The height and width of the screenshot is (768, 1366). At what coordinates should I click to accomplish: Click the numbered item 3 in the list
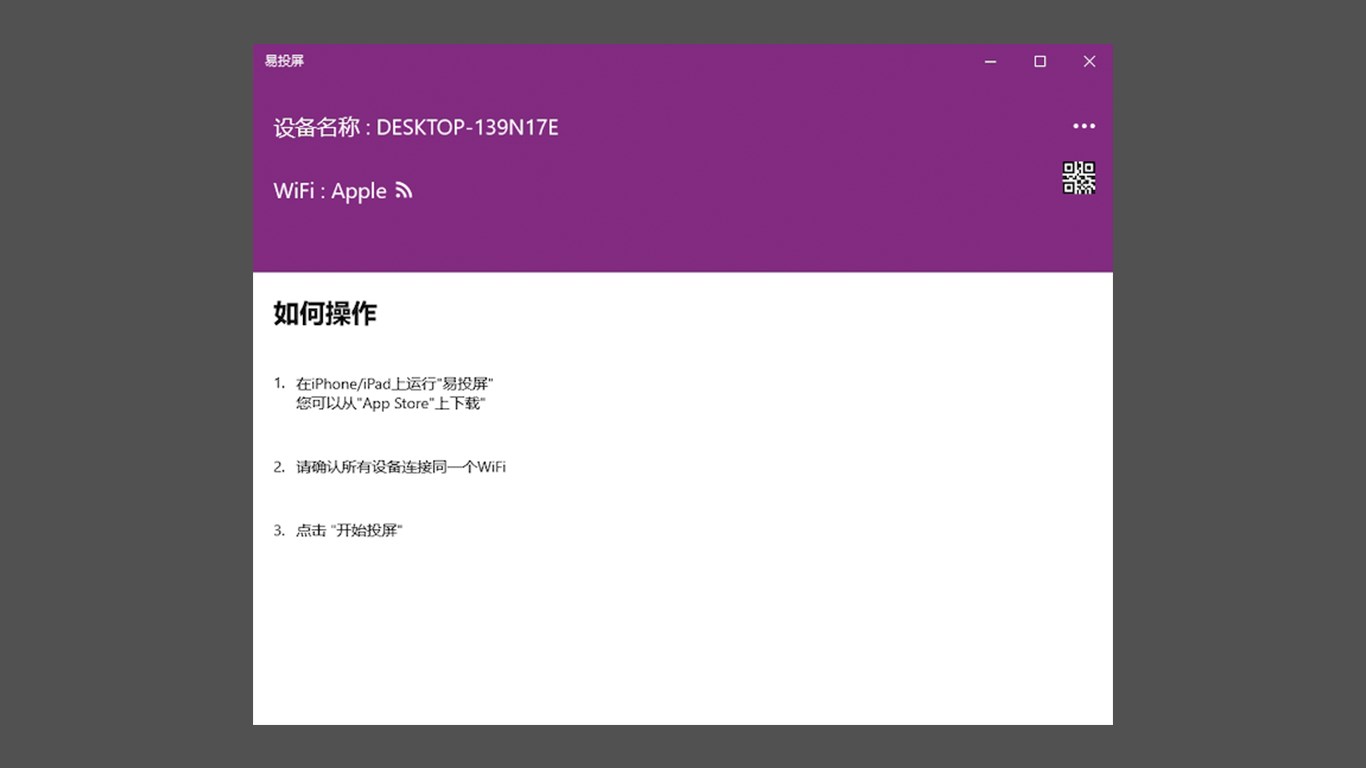(278, 530)
